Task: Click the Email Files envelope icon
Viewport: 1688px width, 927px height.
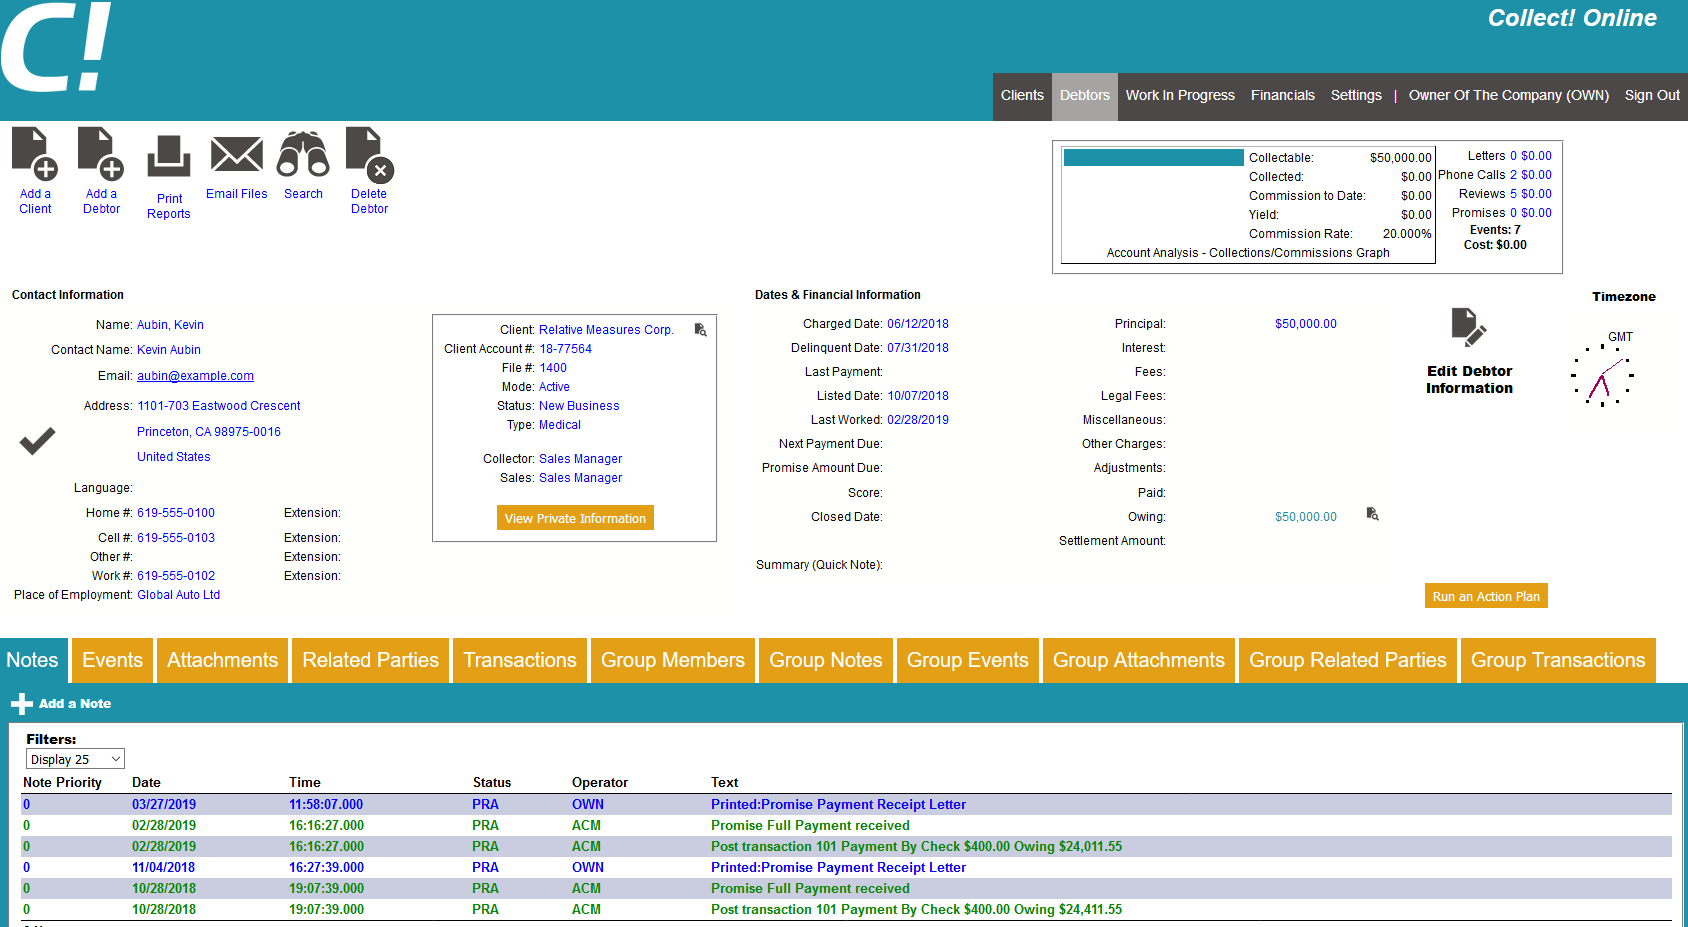Action: coord(237,155)
